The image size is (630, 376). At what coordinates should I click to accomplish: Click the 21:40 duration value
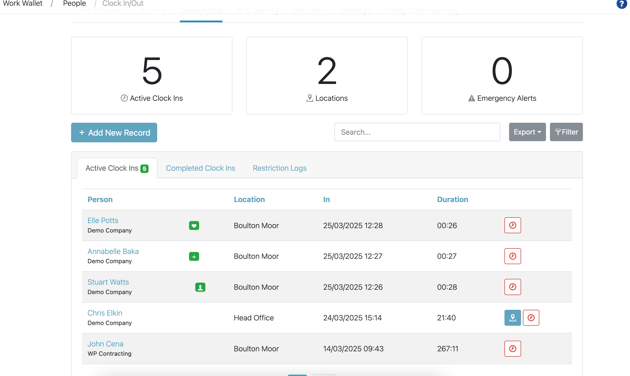click(446, 318)
